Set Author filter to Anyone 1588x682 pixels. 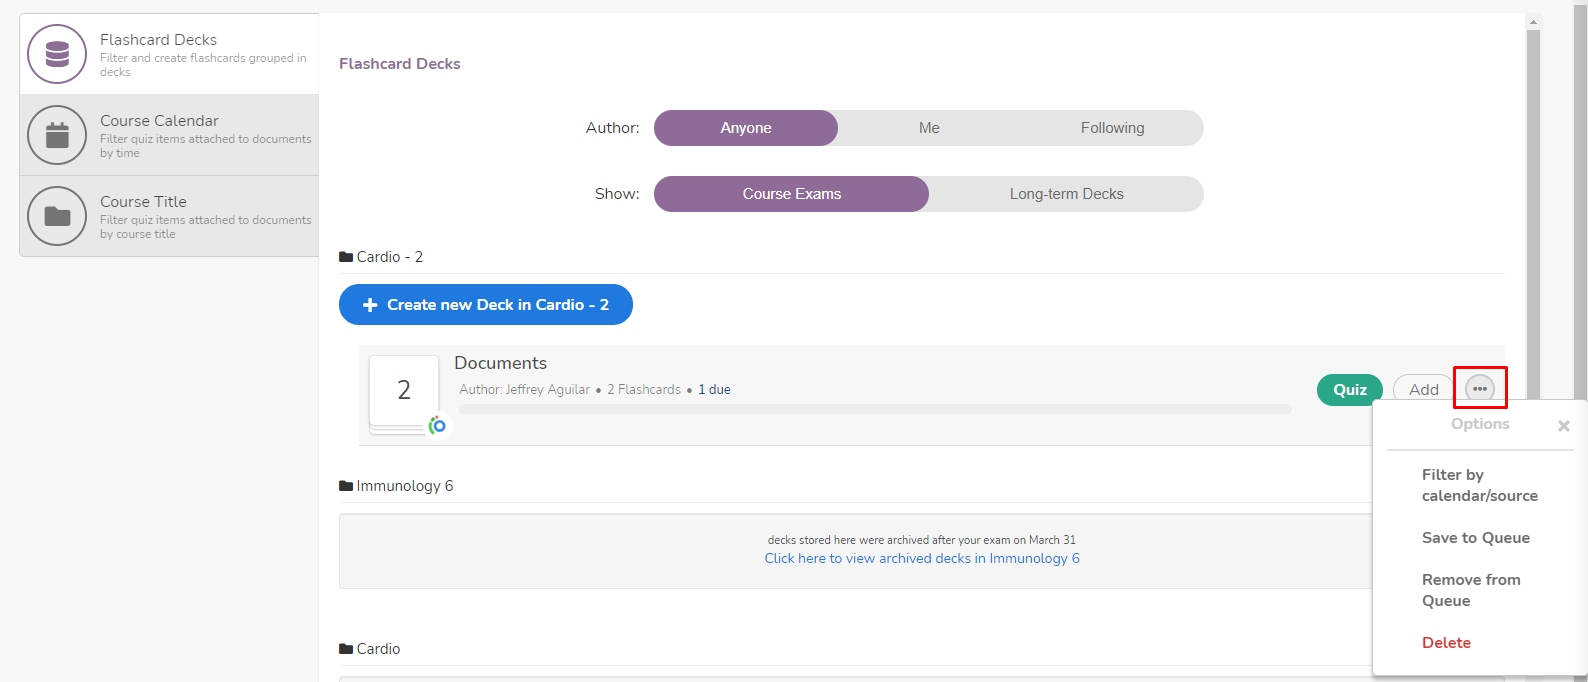point(746,128)
